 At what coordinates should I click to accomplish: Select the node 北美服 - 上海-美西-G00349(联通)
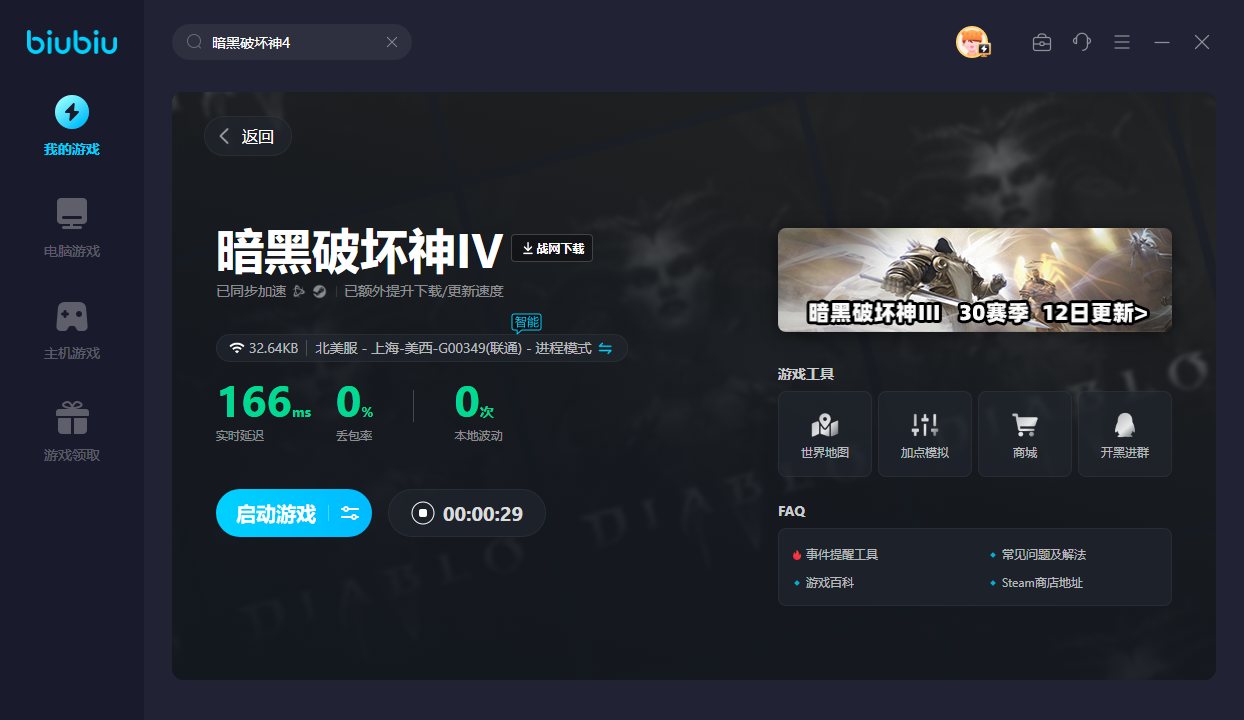pyautogui.click(x=419, y=348)
